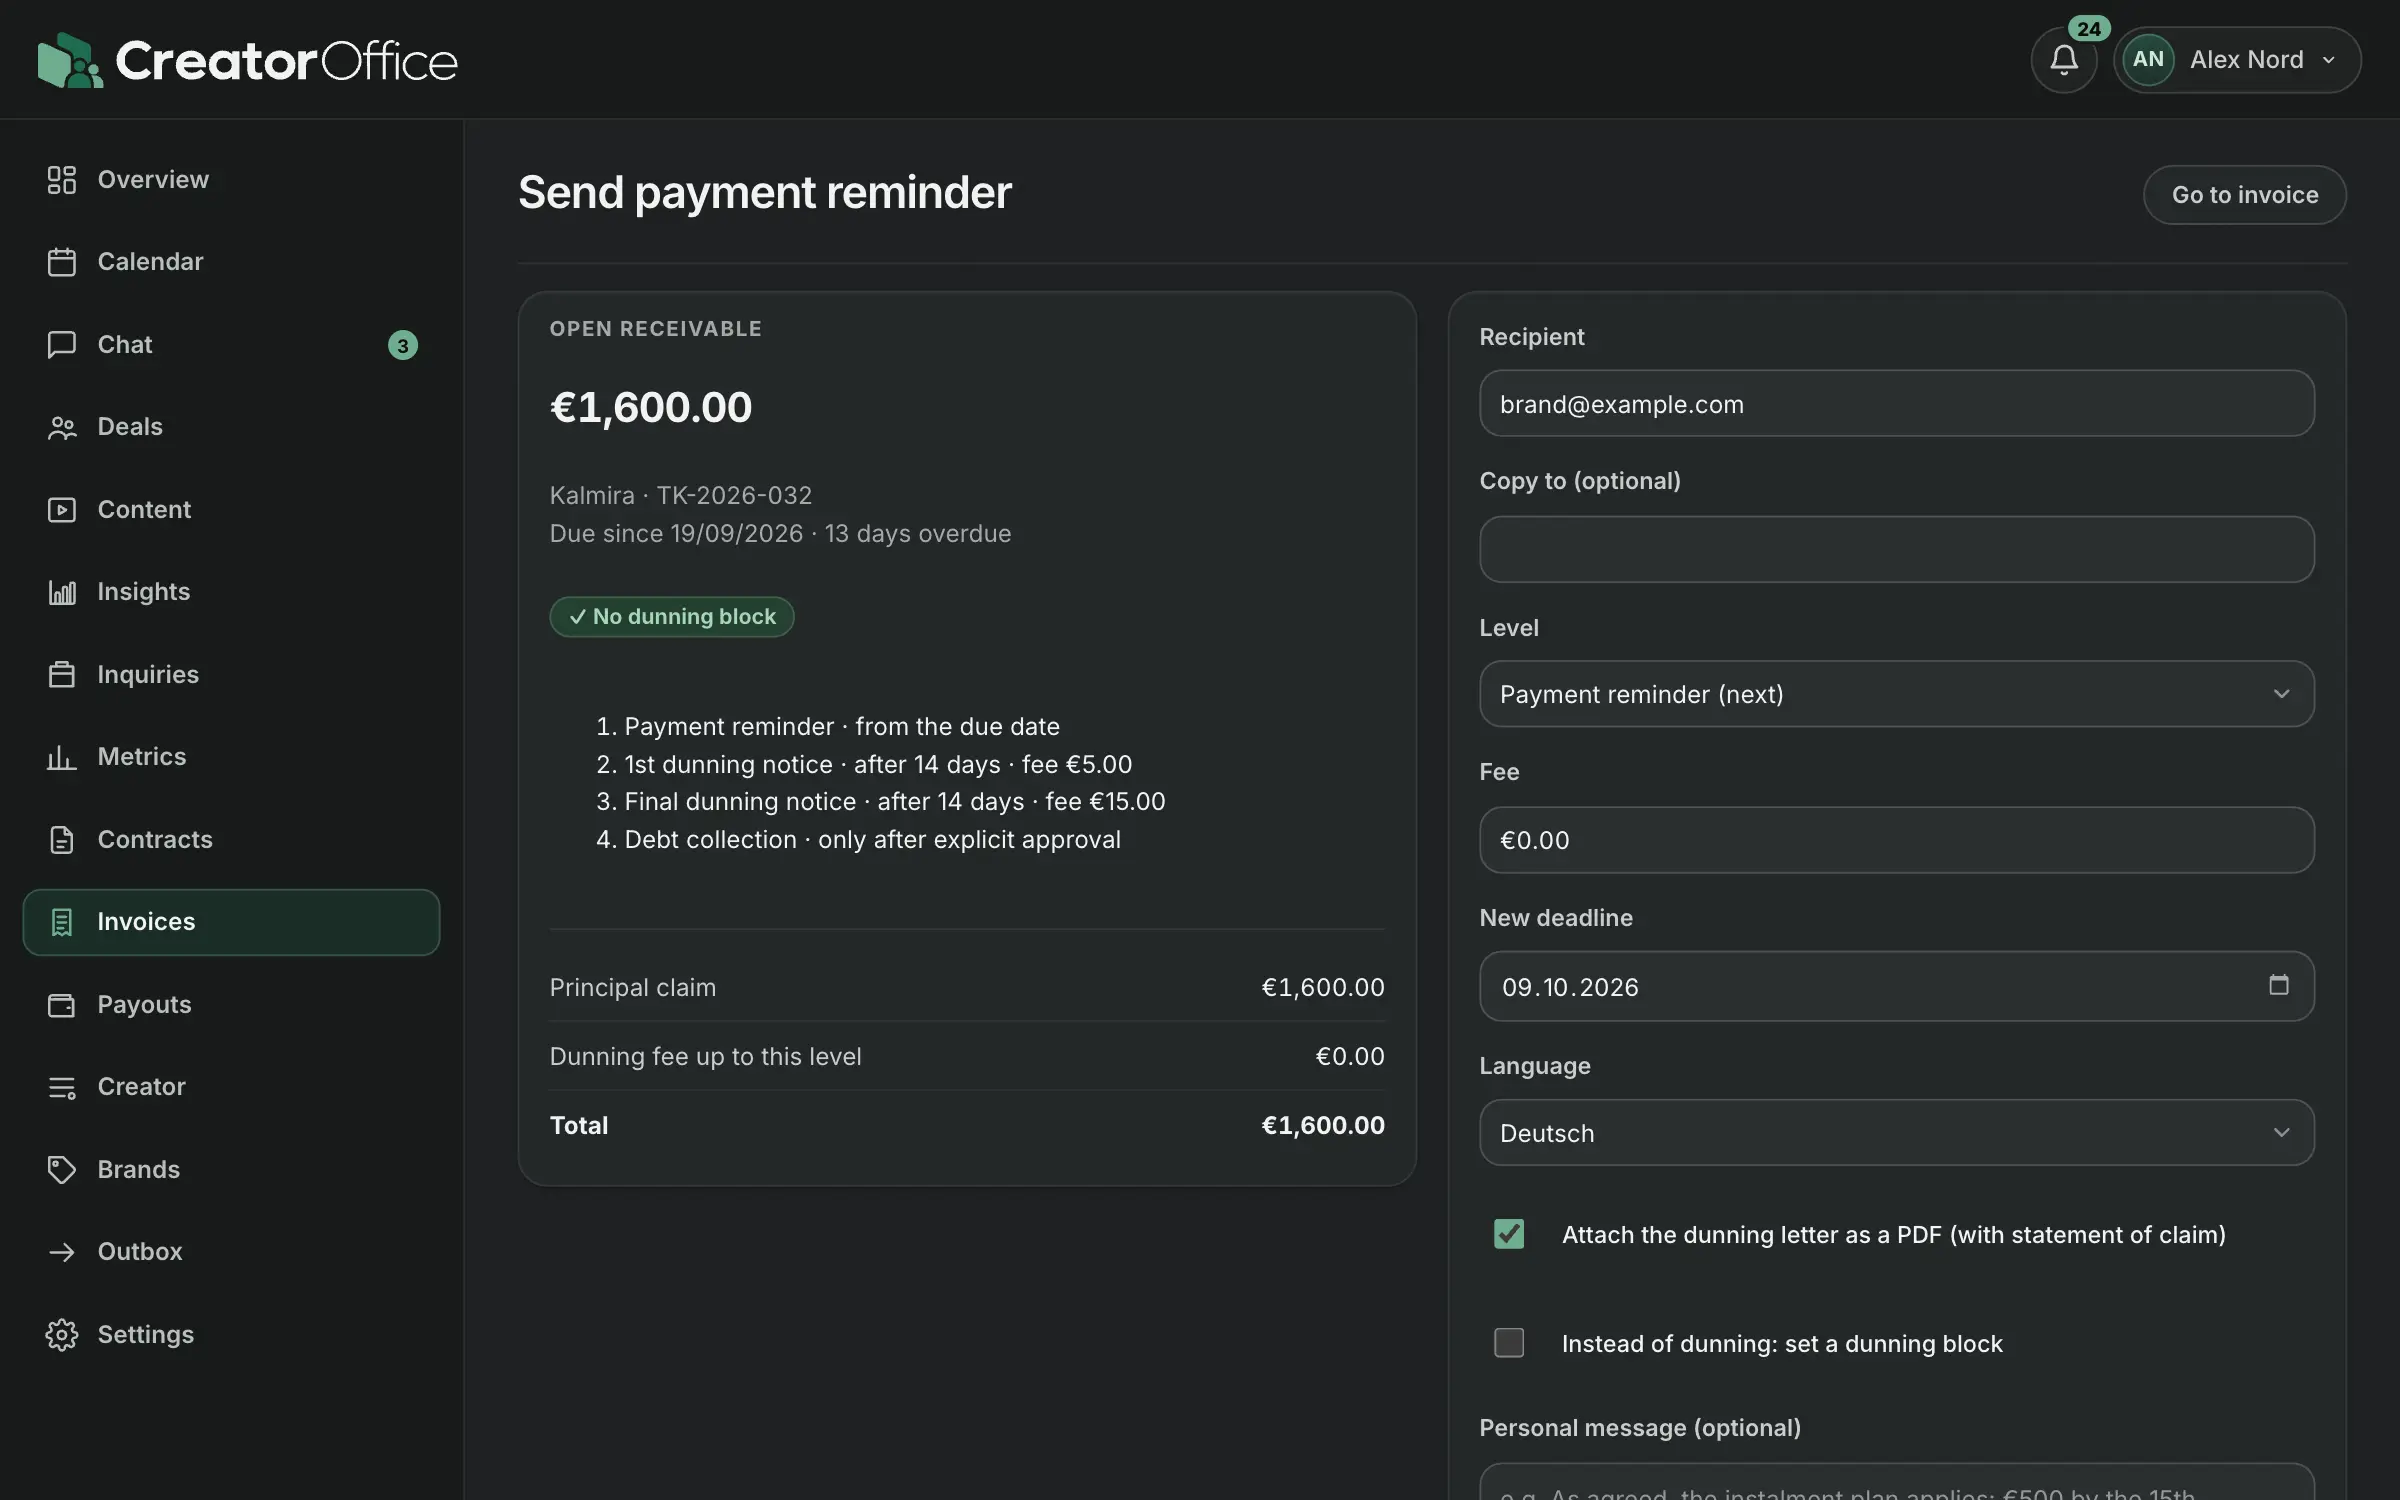2400x1500 pixels.
Task: Click the Personal message text area
Action: [x=1896, y=1482]
